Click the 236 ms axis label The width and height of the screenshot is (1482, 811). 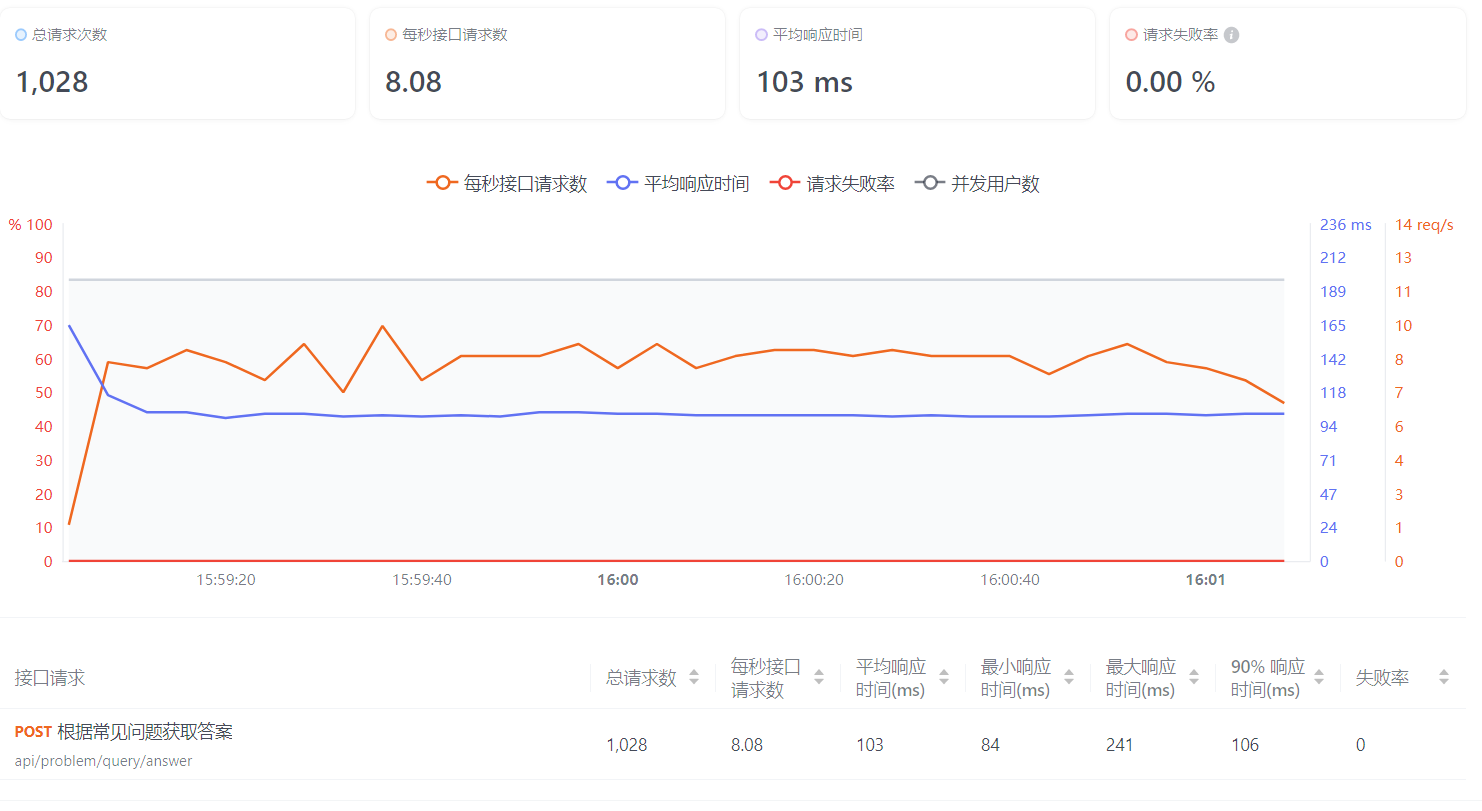(x=1346, y=225)
